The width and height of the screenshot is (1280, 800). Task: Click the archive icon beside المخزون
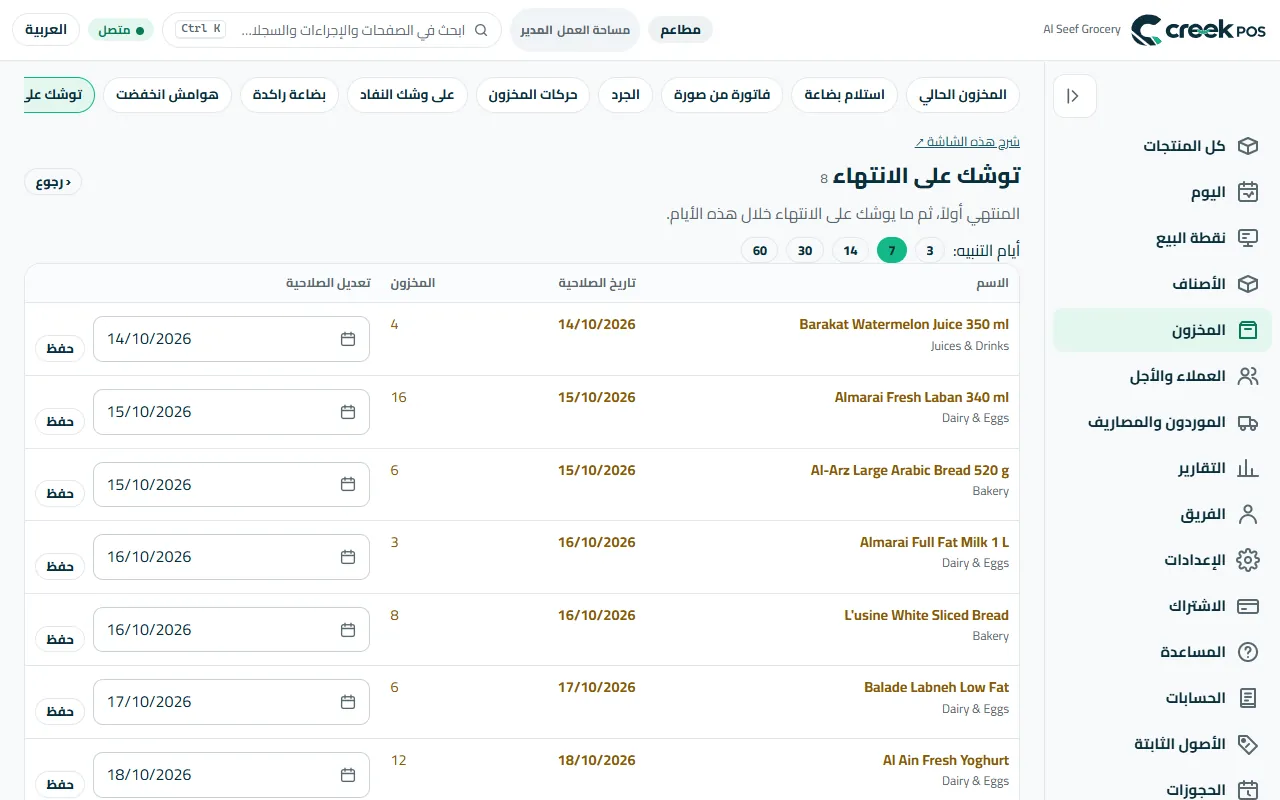(x=1247, y=330)
